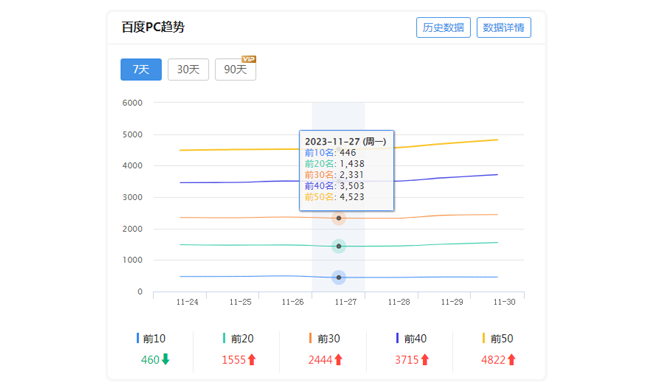Click the VIP badge on 90天

(249, 59)
